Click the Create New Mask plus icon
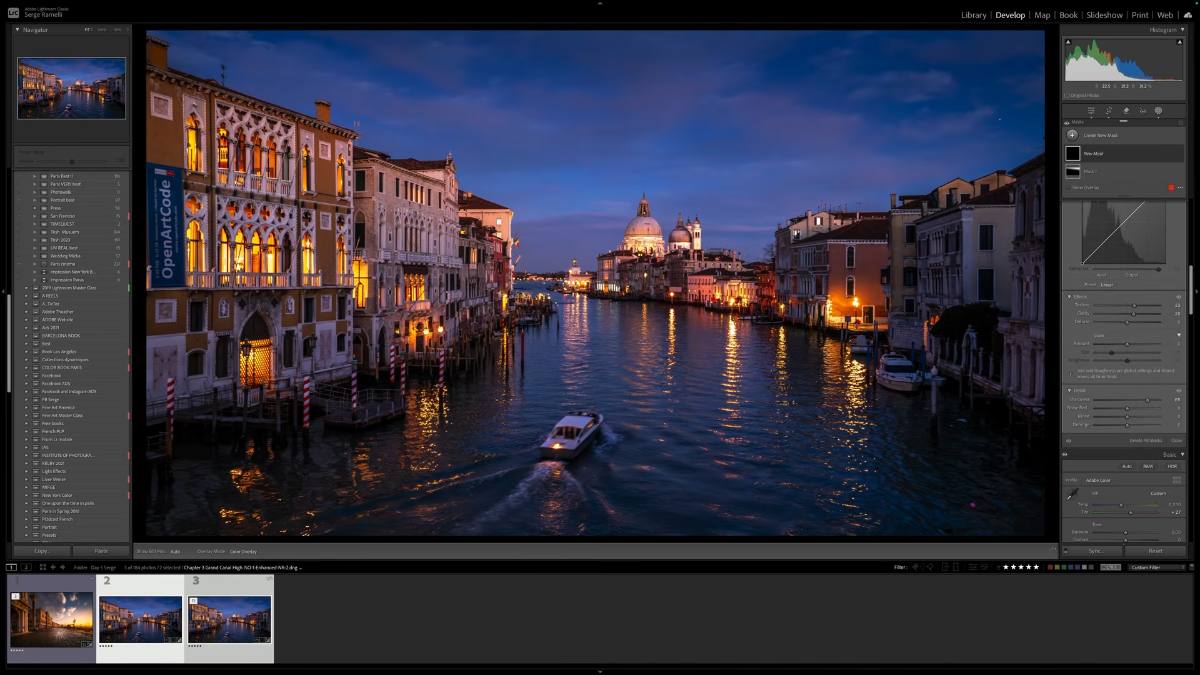The image size is (1200, 675). pos(1072,135)
